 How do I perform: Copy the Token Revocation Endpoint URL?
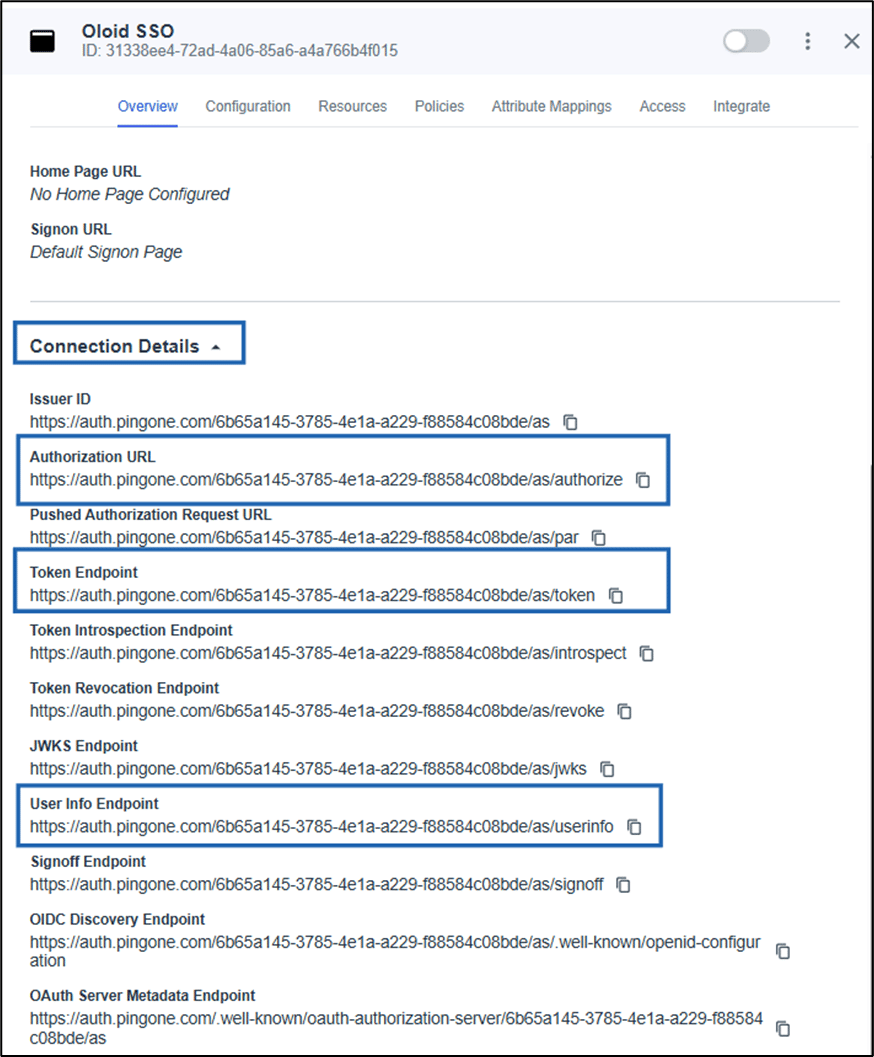(x=625, y=711)
